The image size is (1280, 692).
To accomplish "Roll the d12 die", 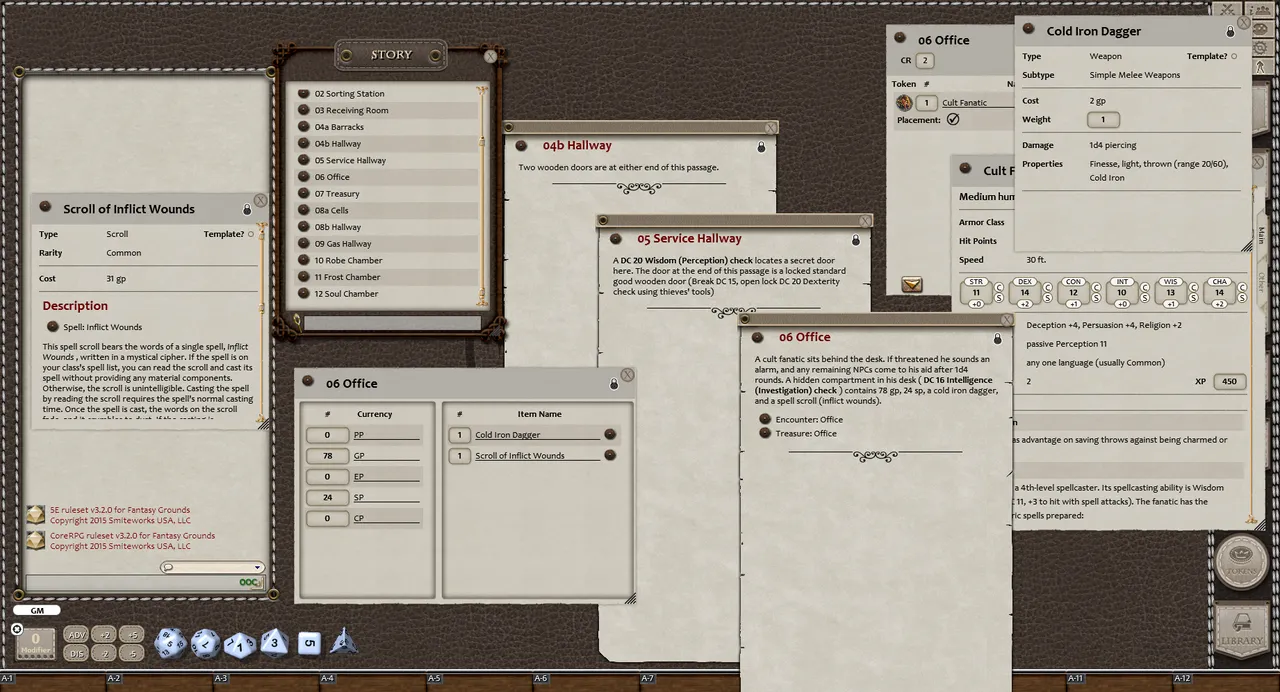I will [205, 643].
